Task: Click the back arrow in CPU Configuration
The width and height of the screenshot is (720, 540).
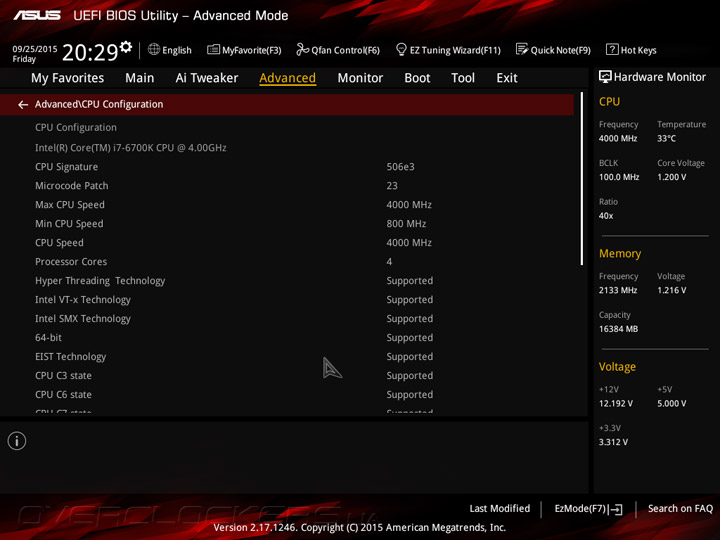Action: point(23,105)
